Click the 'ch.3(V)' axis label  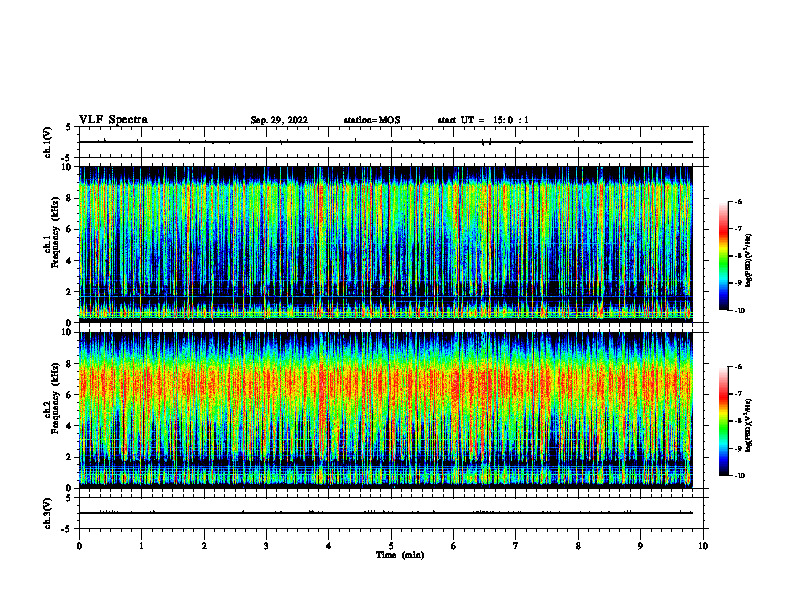click(x=47, y=513)
